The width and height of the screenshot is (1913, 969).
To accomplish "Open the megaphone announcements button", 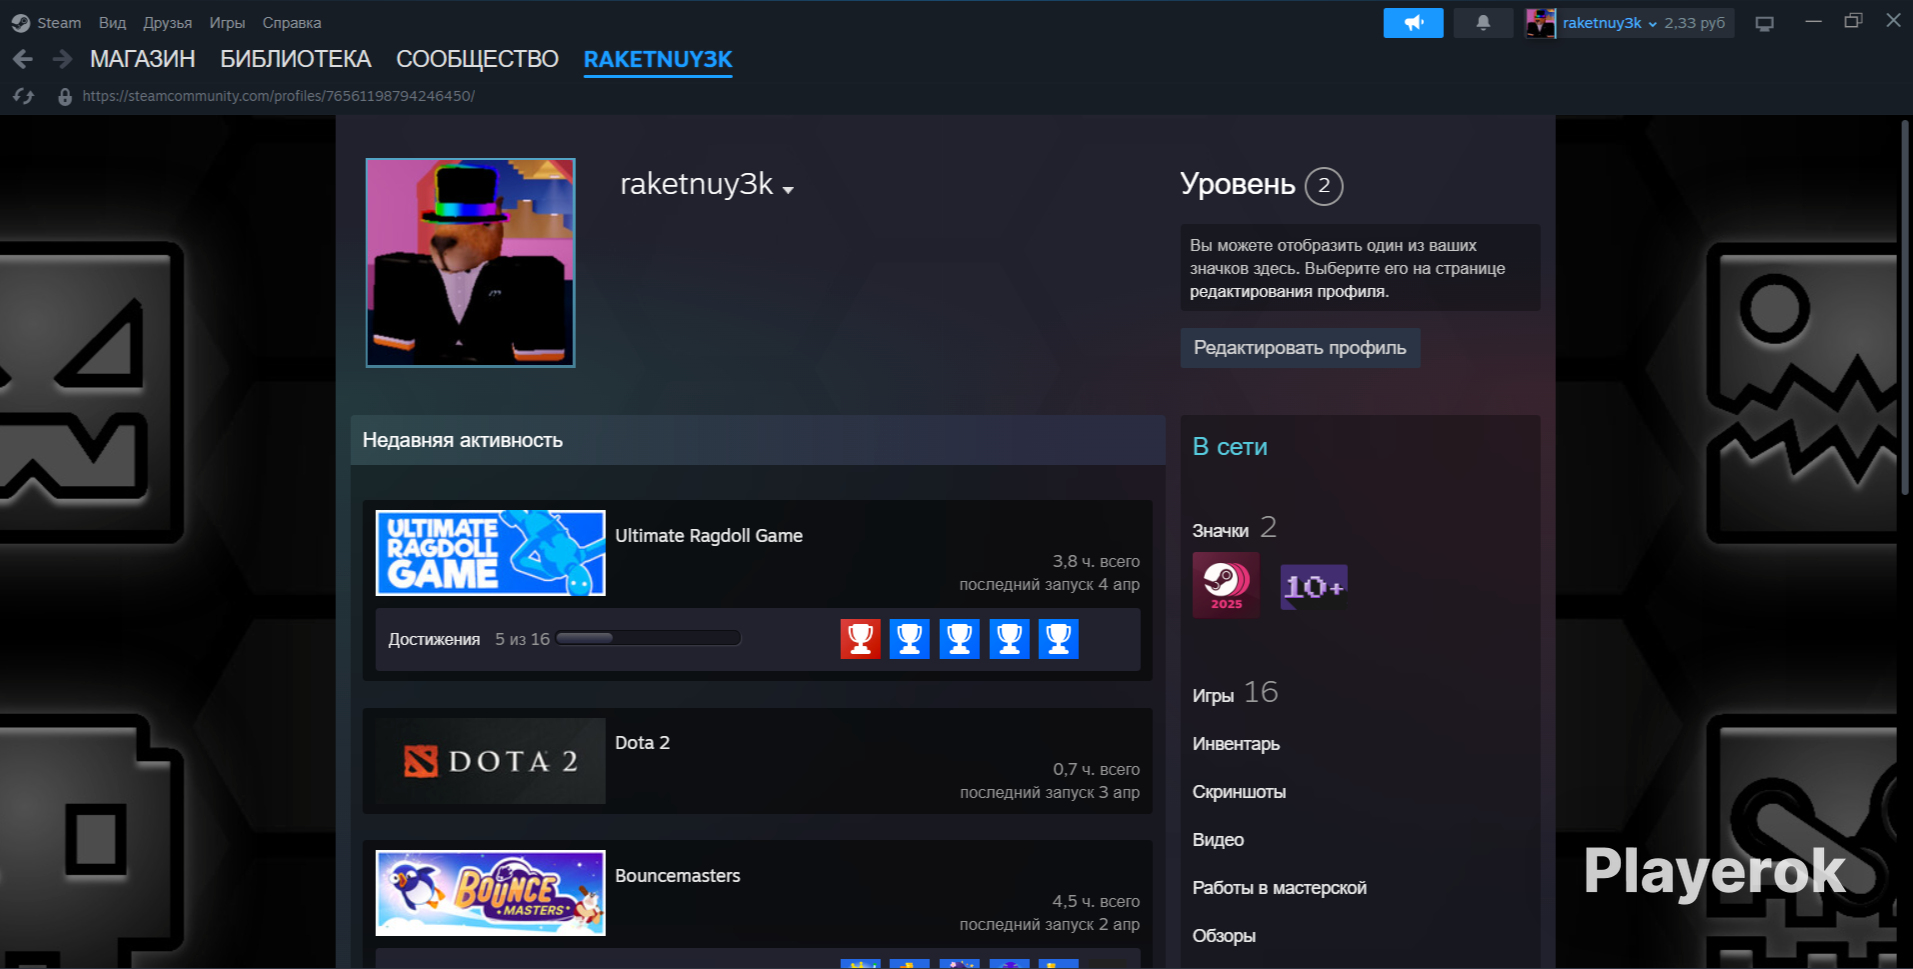I will pos(1413,23).
